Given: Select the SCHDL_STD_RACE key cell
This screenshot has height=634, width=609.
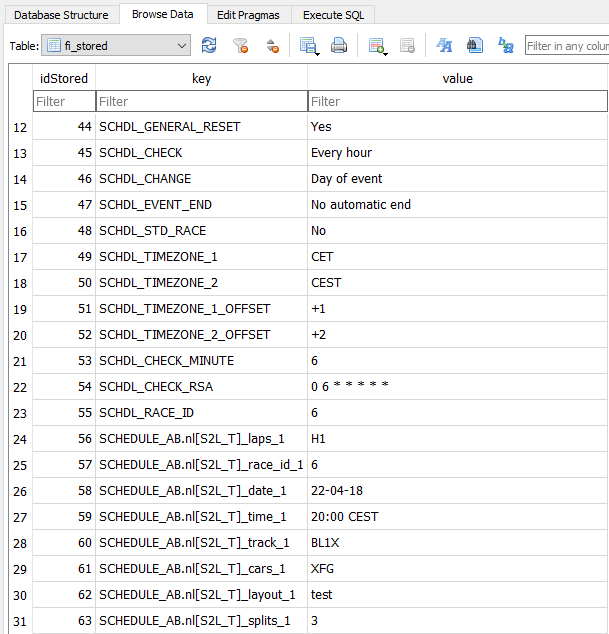Looking at the screenshot, I should 201,231.
